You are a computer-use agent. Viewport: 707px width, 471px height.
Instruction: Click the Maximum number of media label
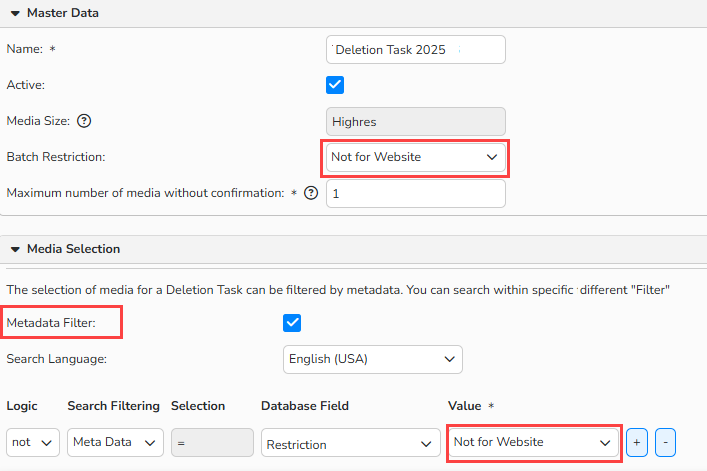tap(145, 193)
